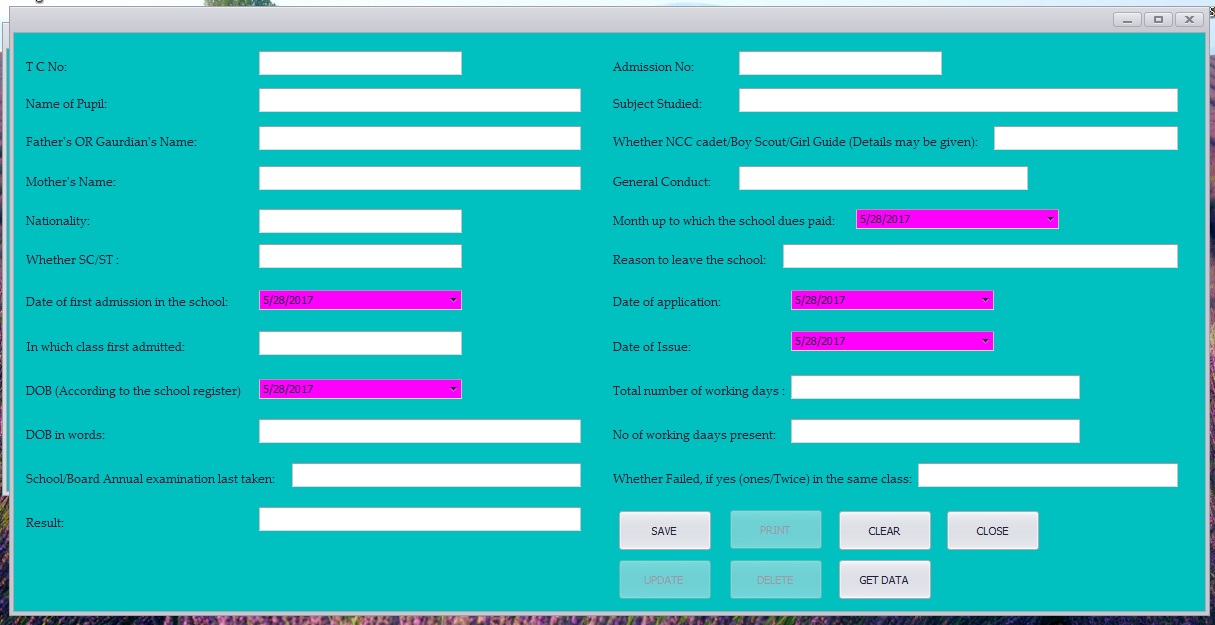1215x625 pixels.
Task: Click the SAVE button
Action: 665,531
